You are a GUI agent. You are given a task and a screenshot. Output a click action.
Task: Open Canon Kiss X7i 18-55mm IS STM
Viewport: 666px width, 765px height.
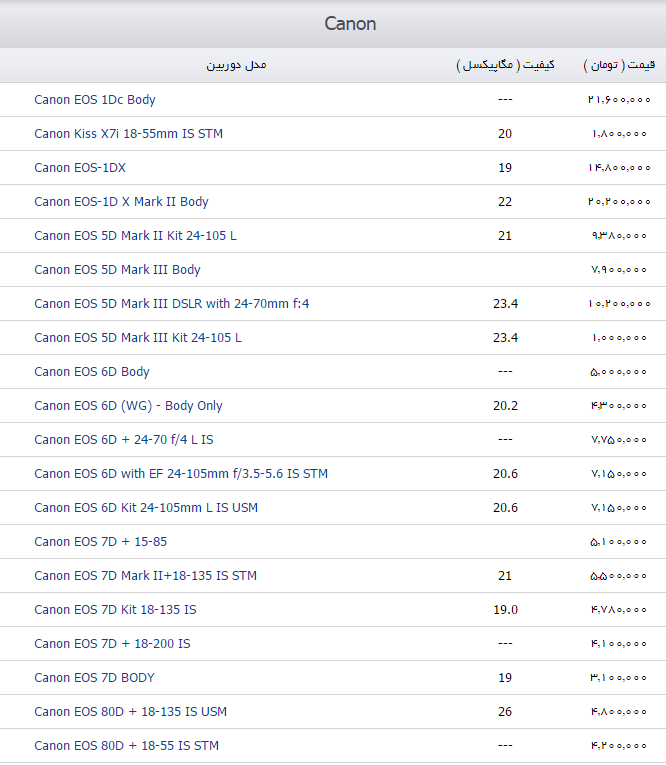(x=128, y=134)
